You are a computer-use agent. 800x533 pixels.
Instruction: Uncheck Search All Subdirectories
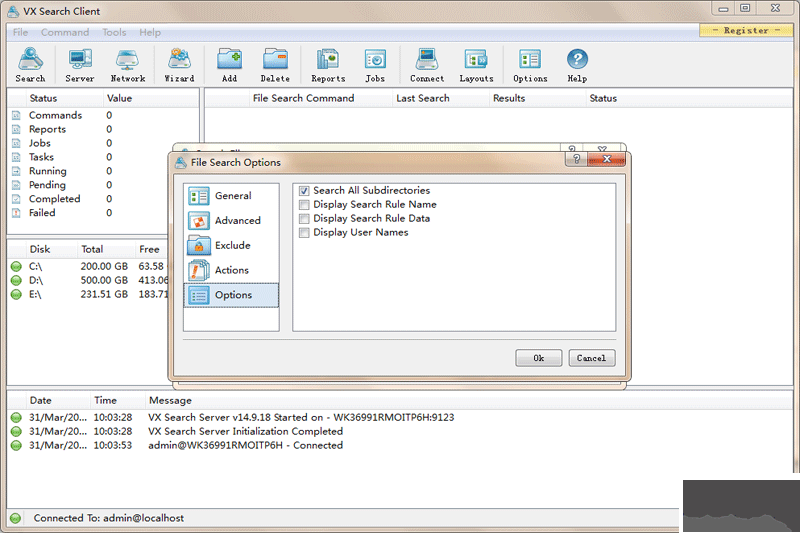[x=304, y=191]
